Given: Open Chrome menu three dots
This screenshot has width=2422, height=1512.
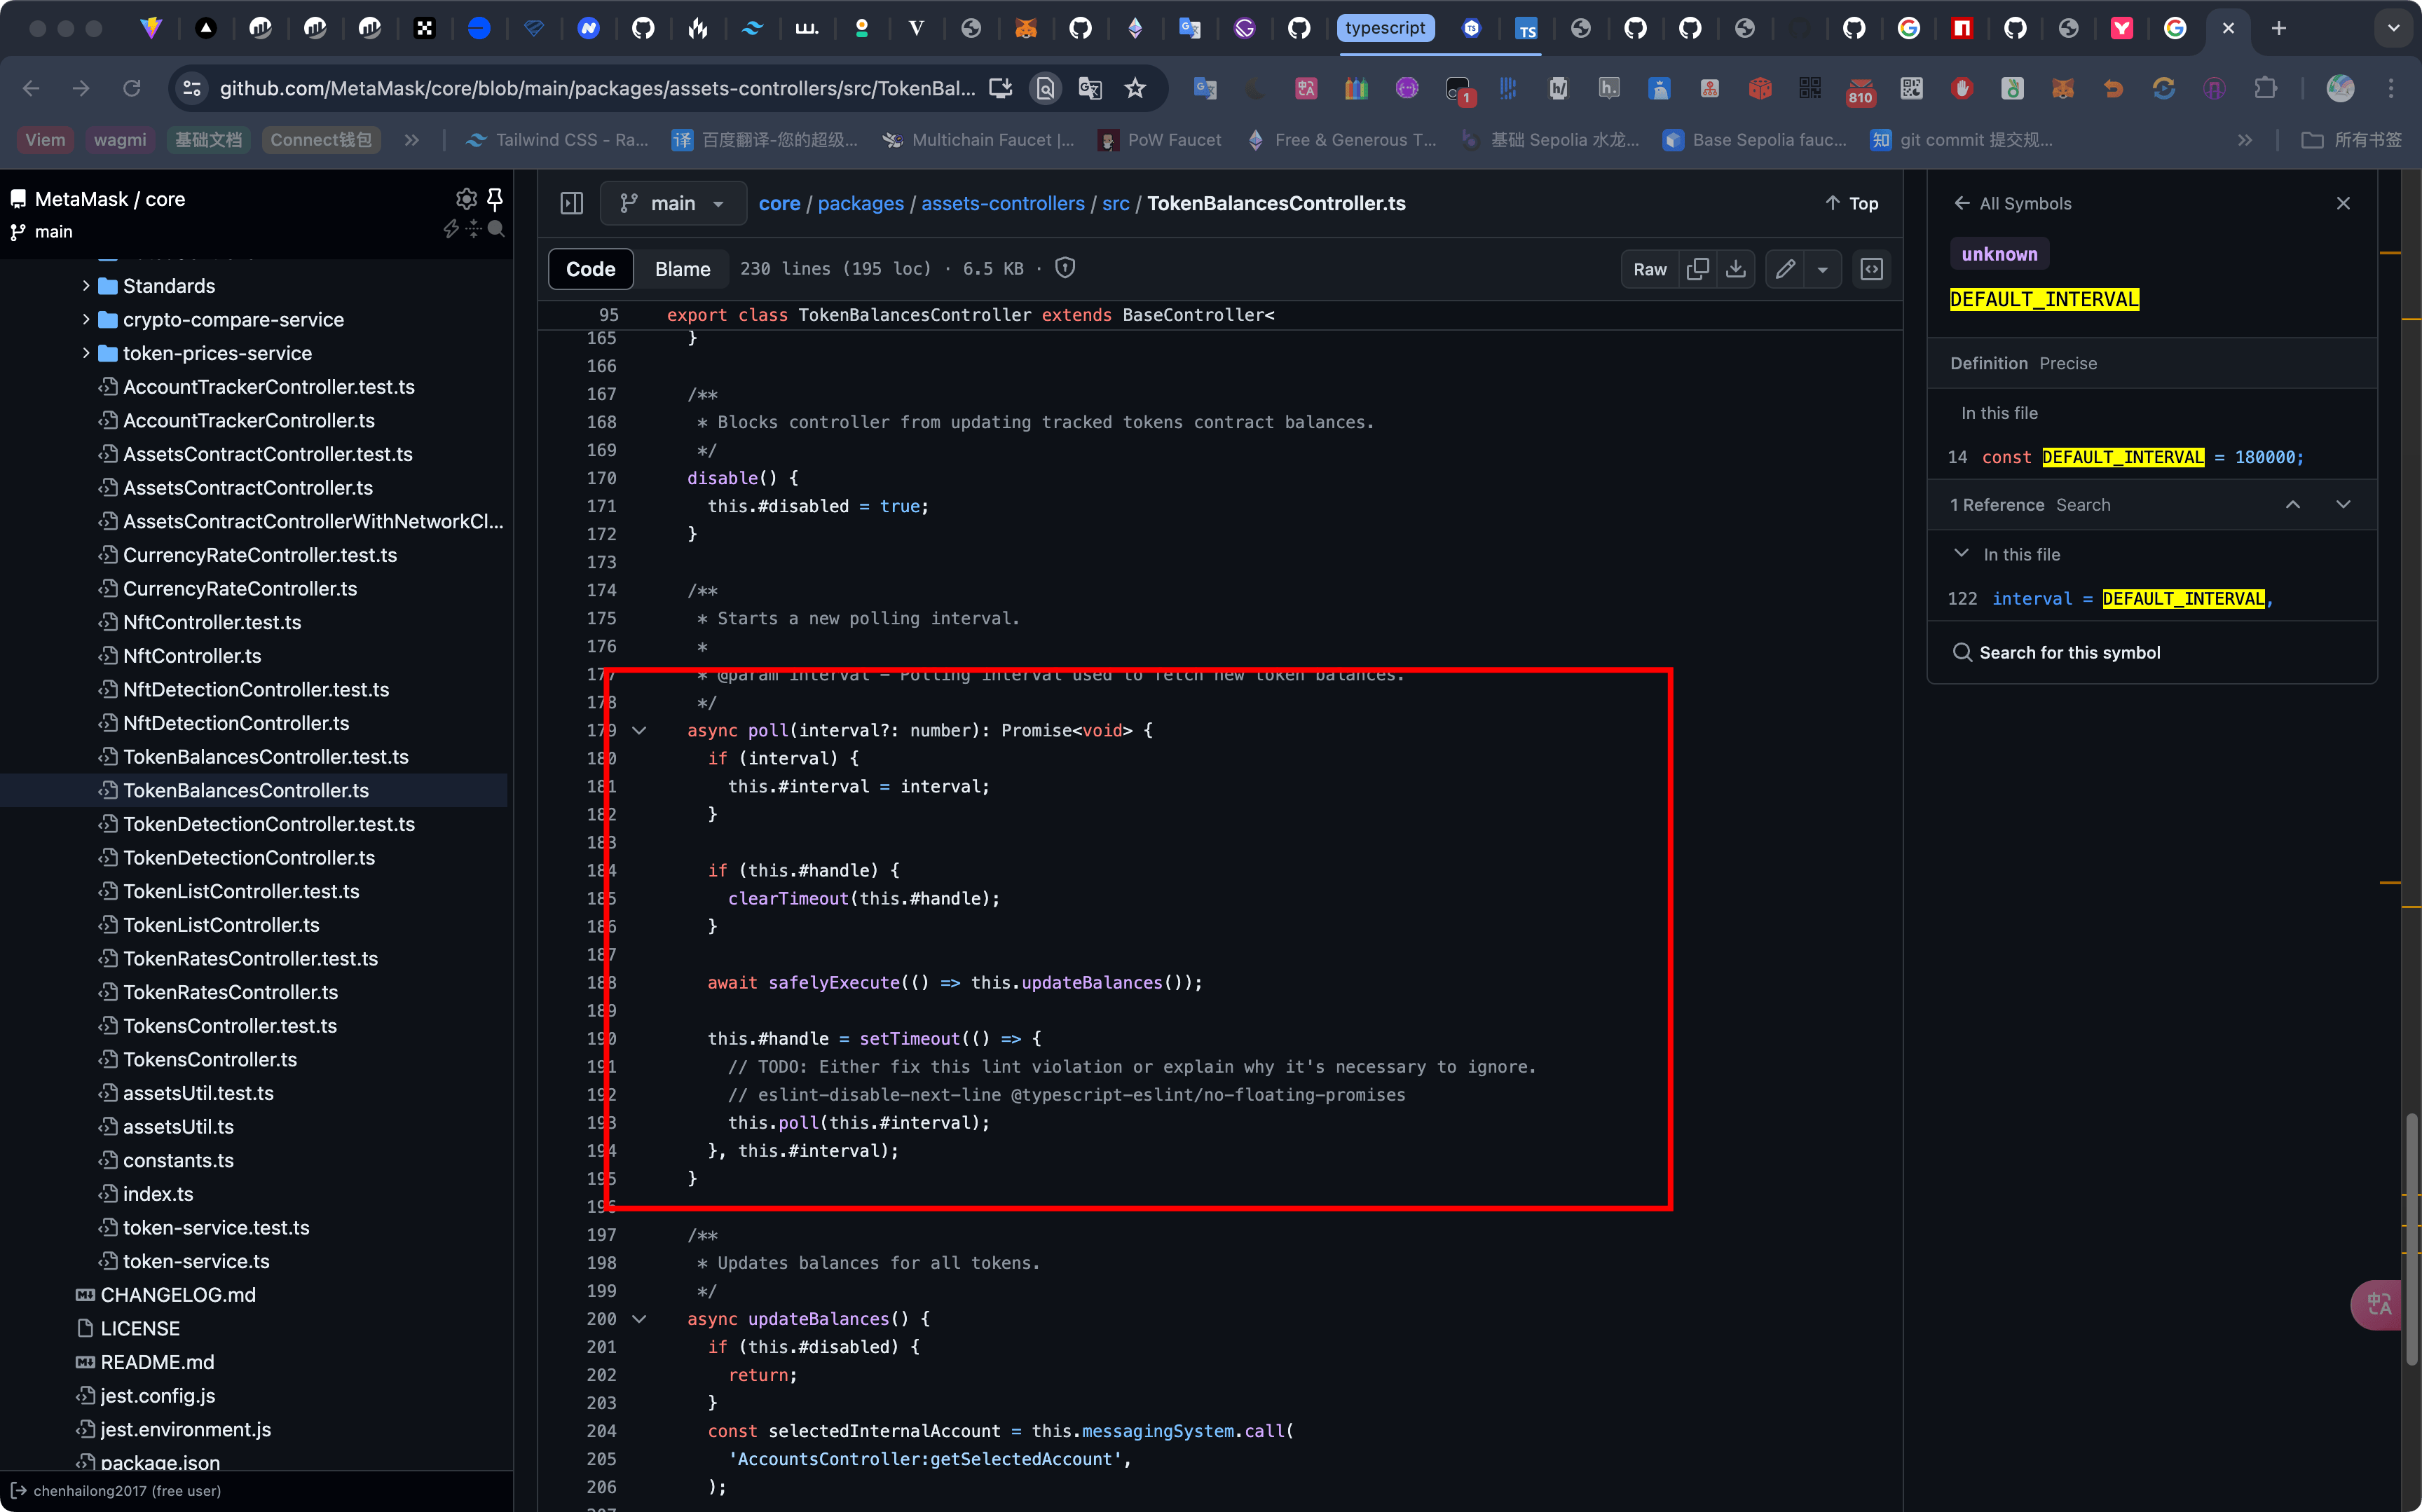Looking at the screenshot, I should (2391, 89).
